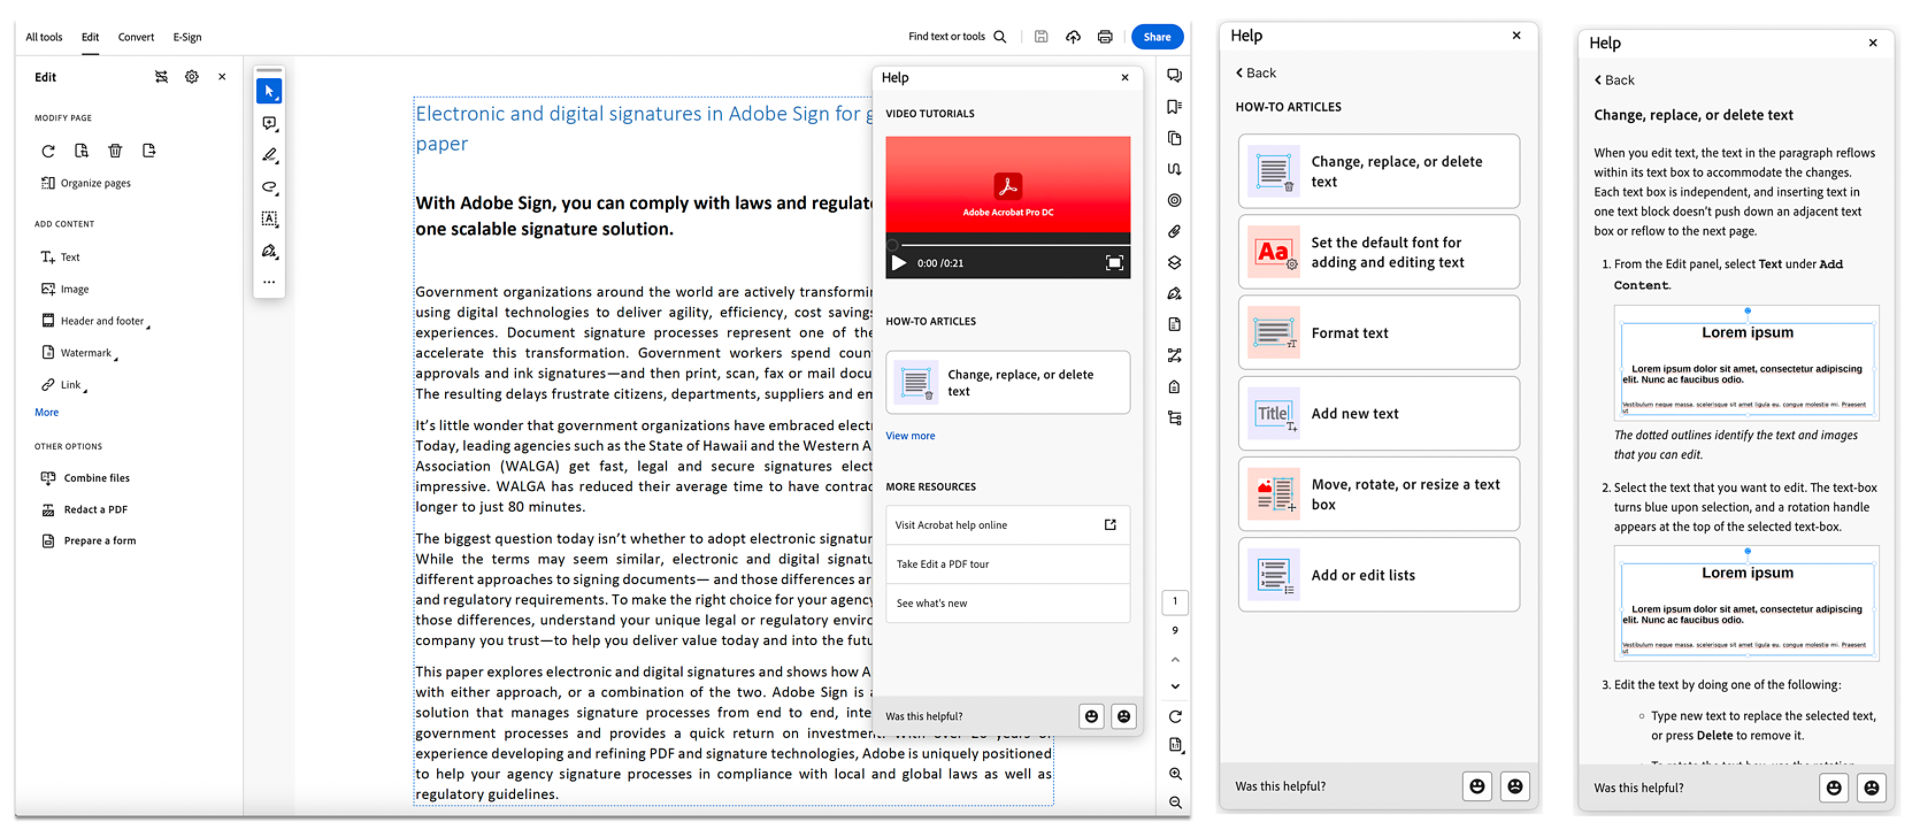Zoom out with the magnifier minus icon

pos(1175,802)
